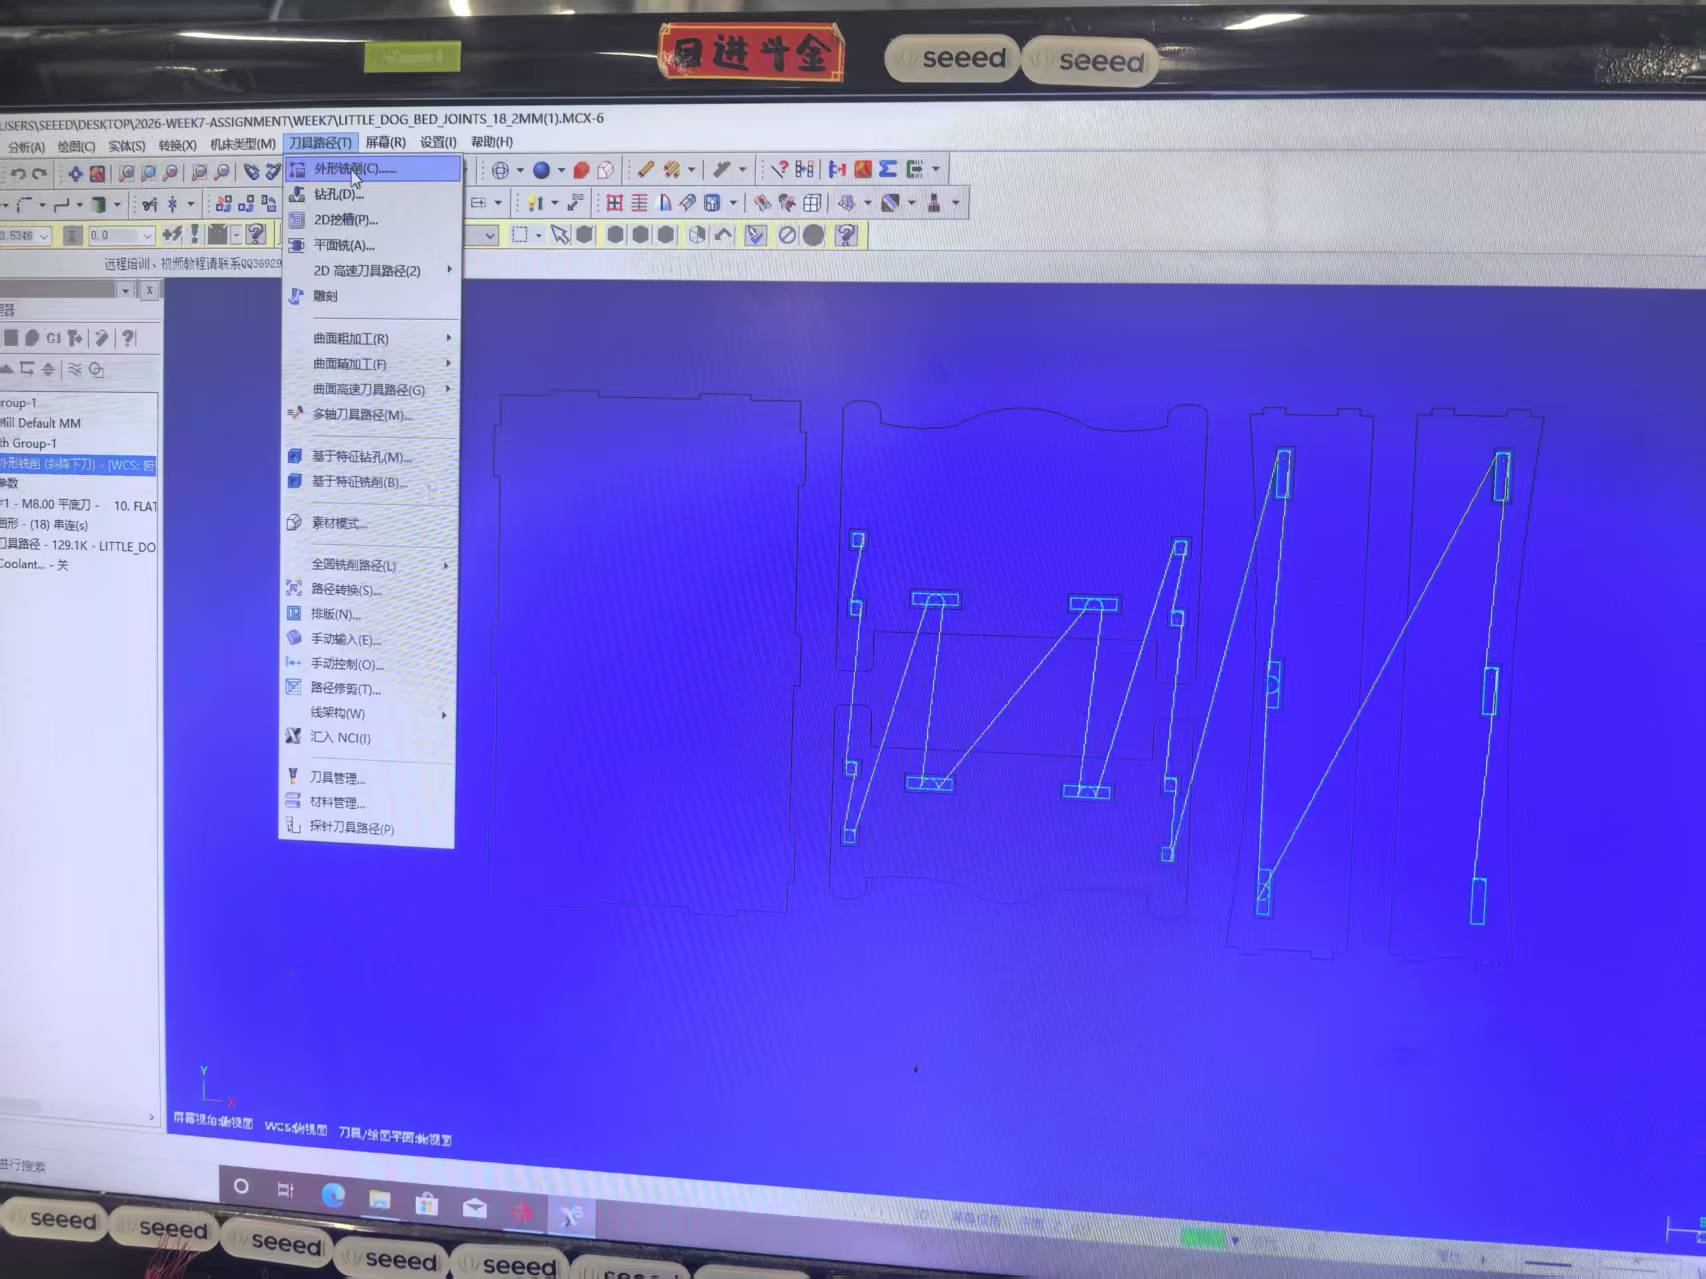Select 排版(N) nesting menu item
This screenshot has width=1706, height=1279.
tap(368, 614)
